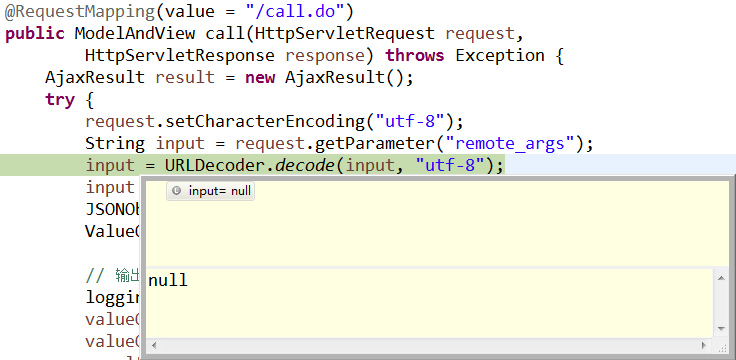Select the input= null variable row
Viewport: 736px width, 360px height.
click(x=210, y=191)
